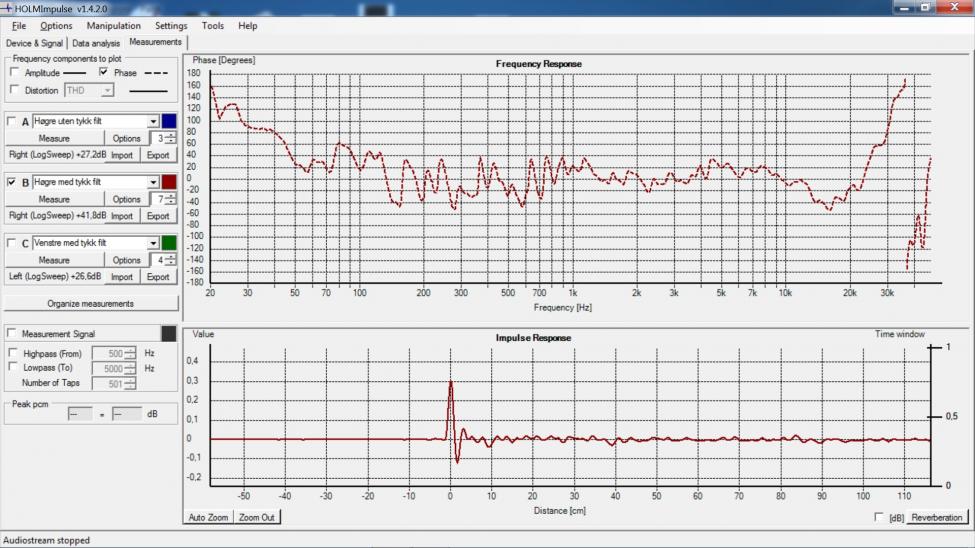Click the dark Measurement Signal color box

pyautogui.click(x=169, y=333)
